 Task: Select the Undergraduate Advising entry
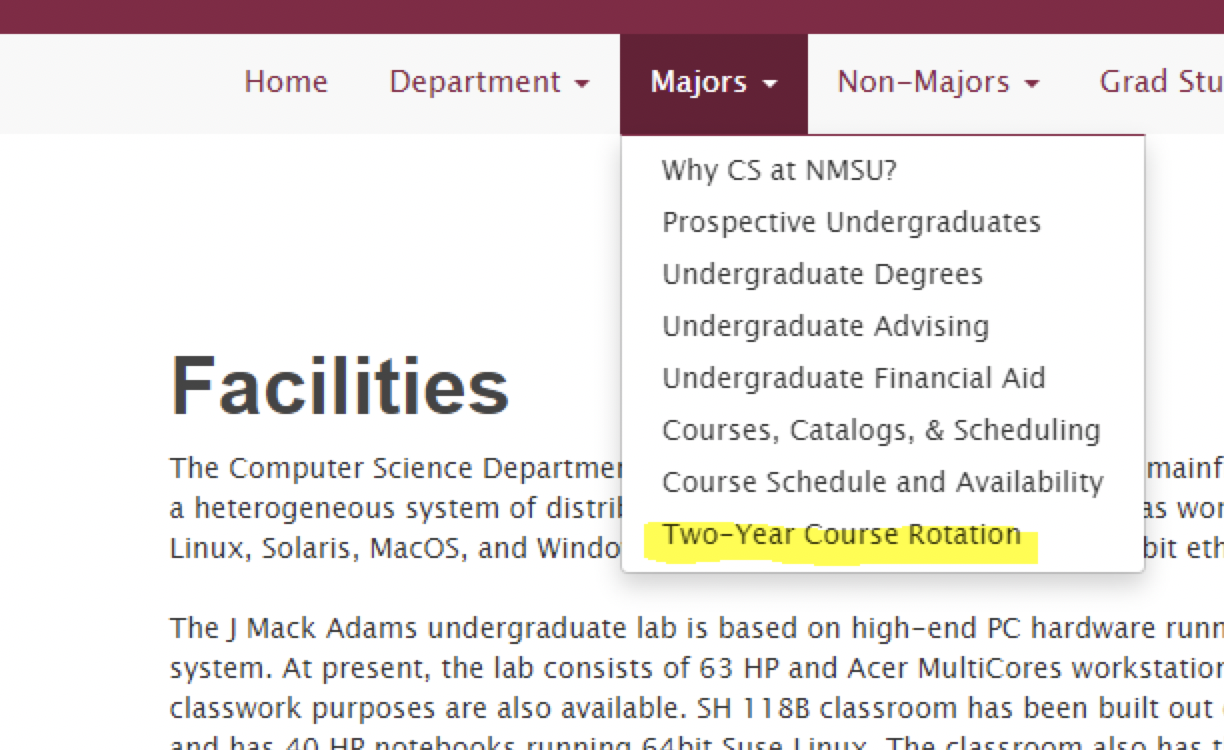[x=825, y=326]
